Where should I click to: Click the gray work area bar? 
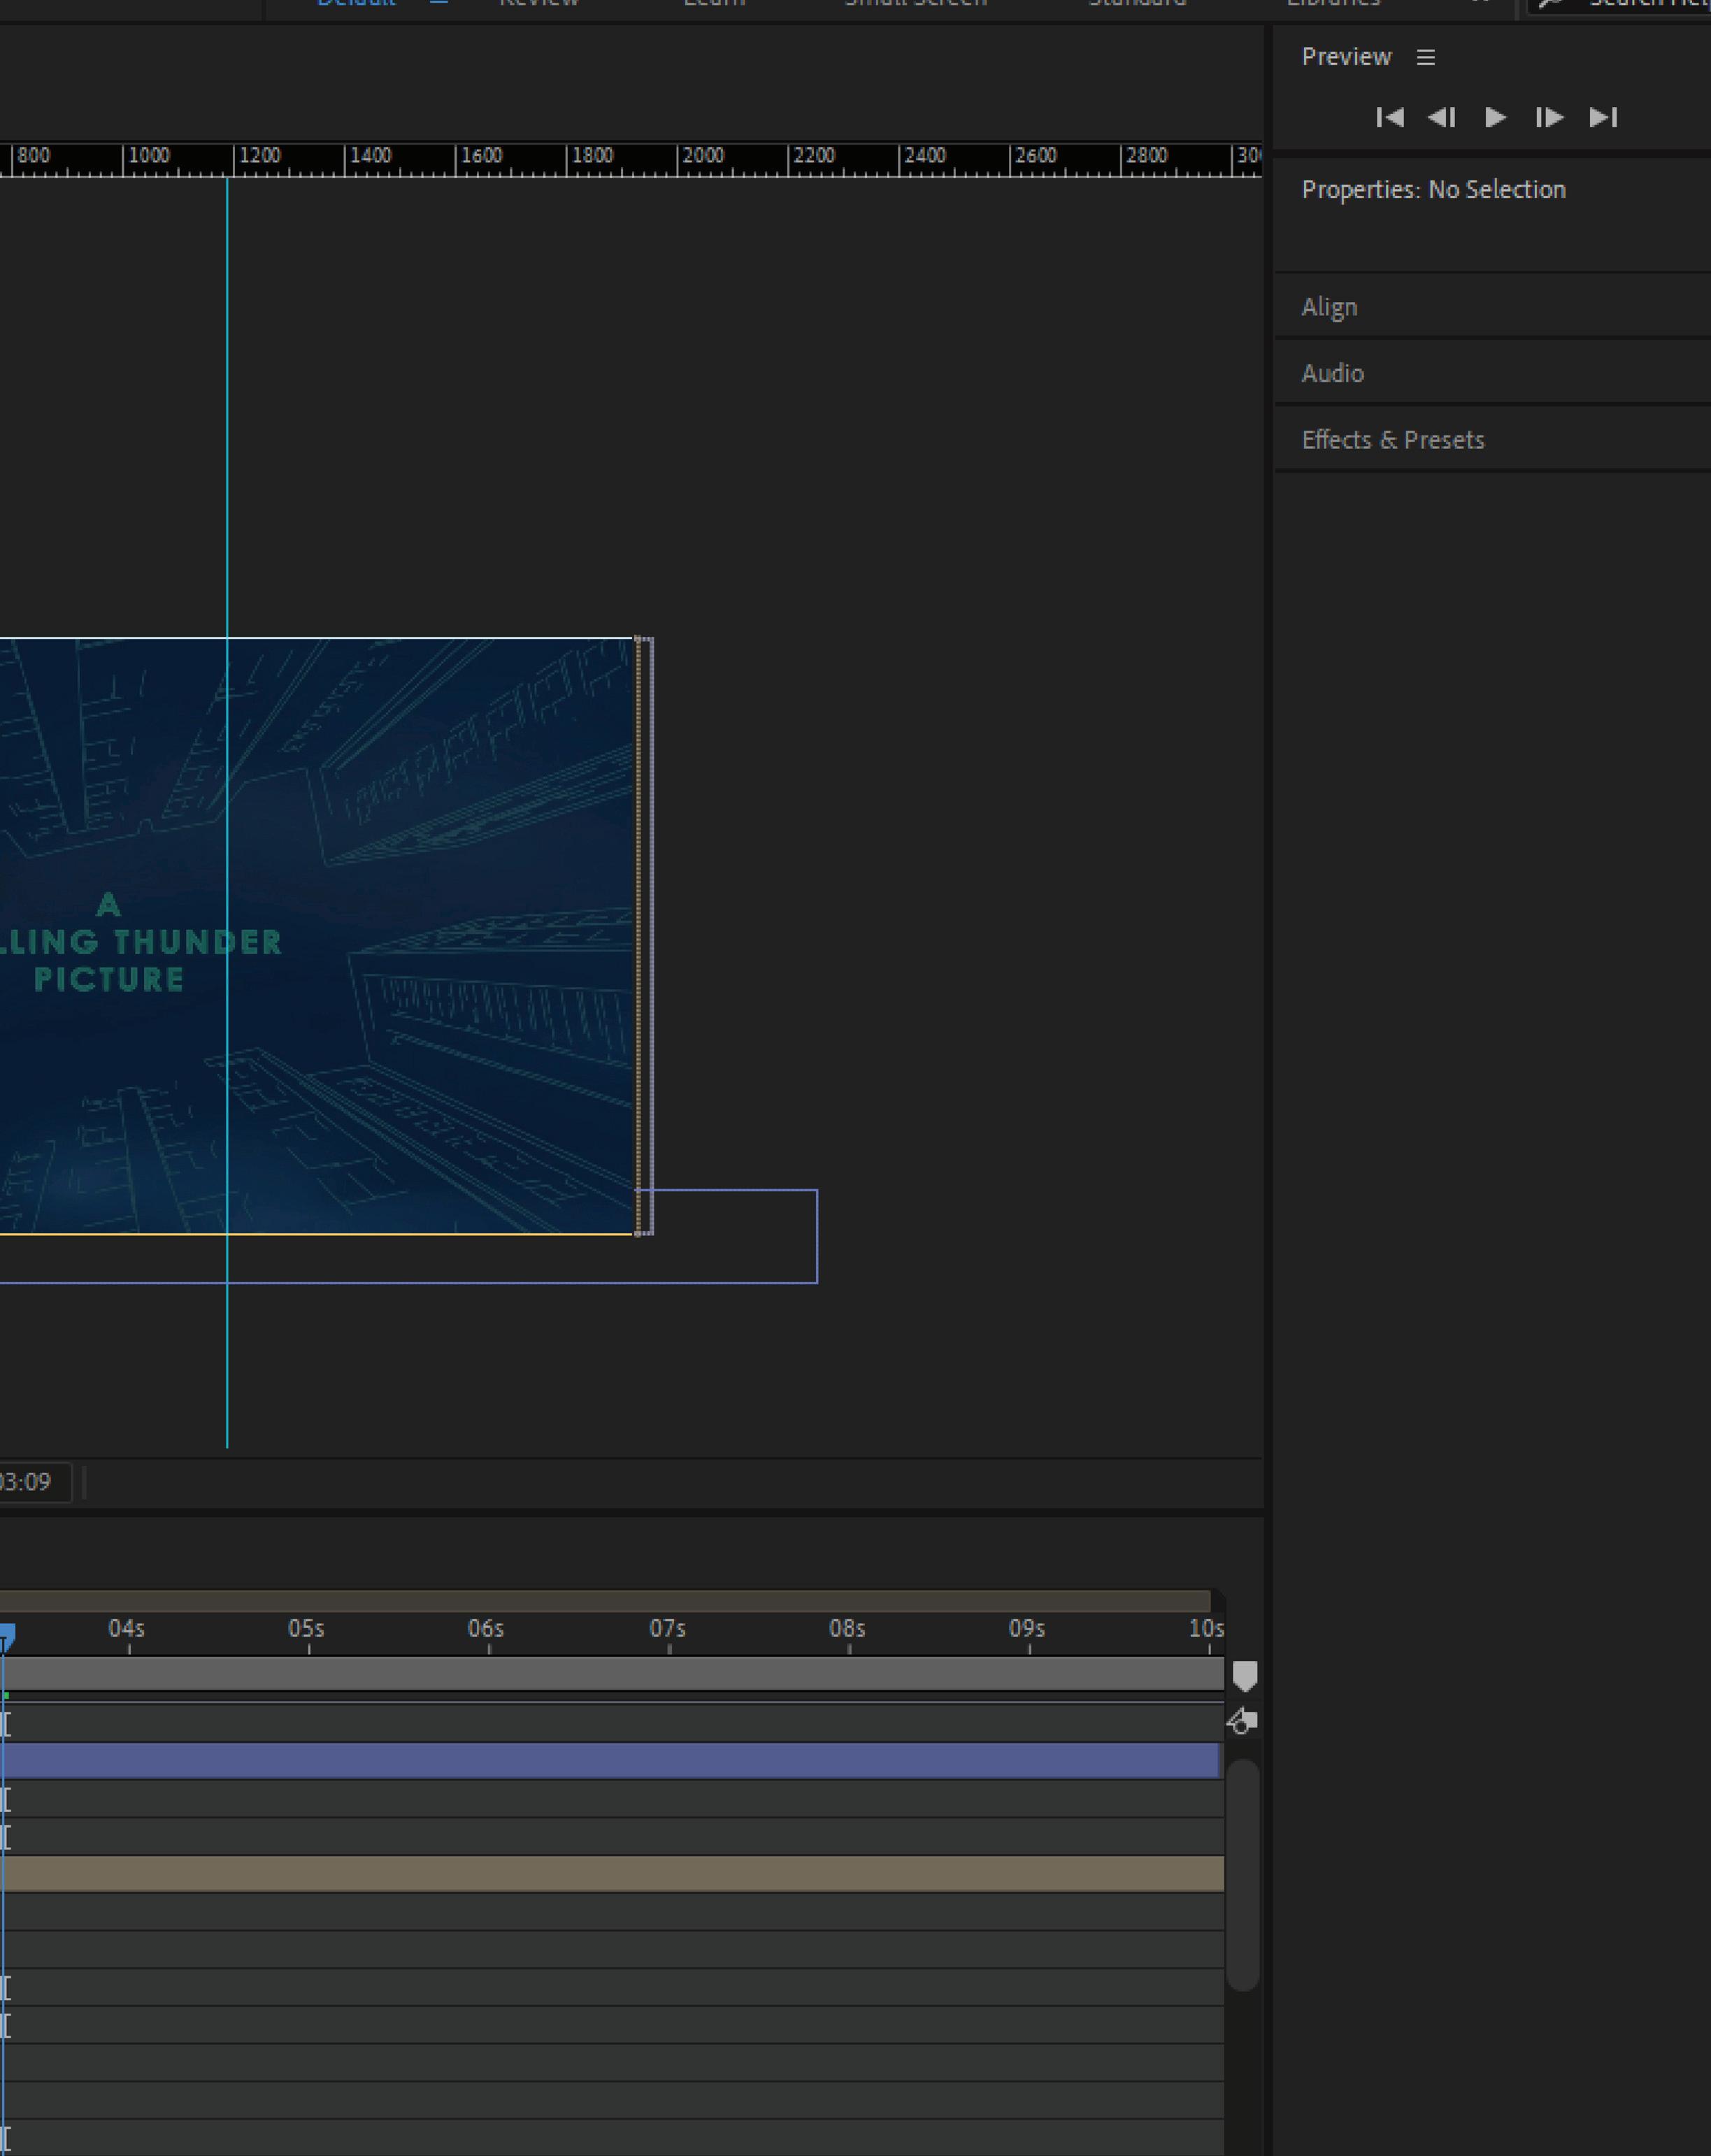(x=610, y=1674)
